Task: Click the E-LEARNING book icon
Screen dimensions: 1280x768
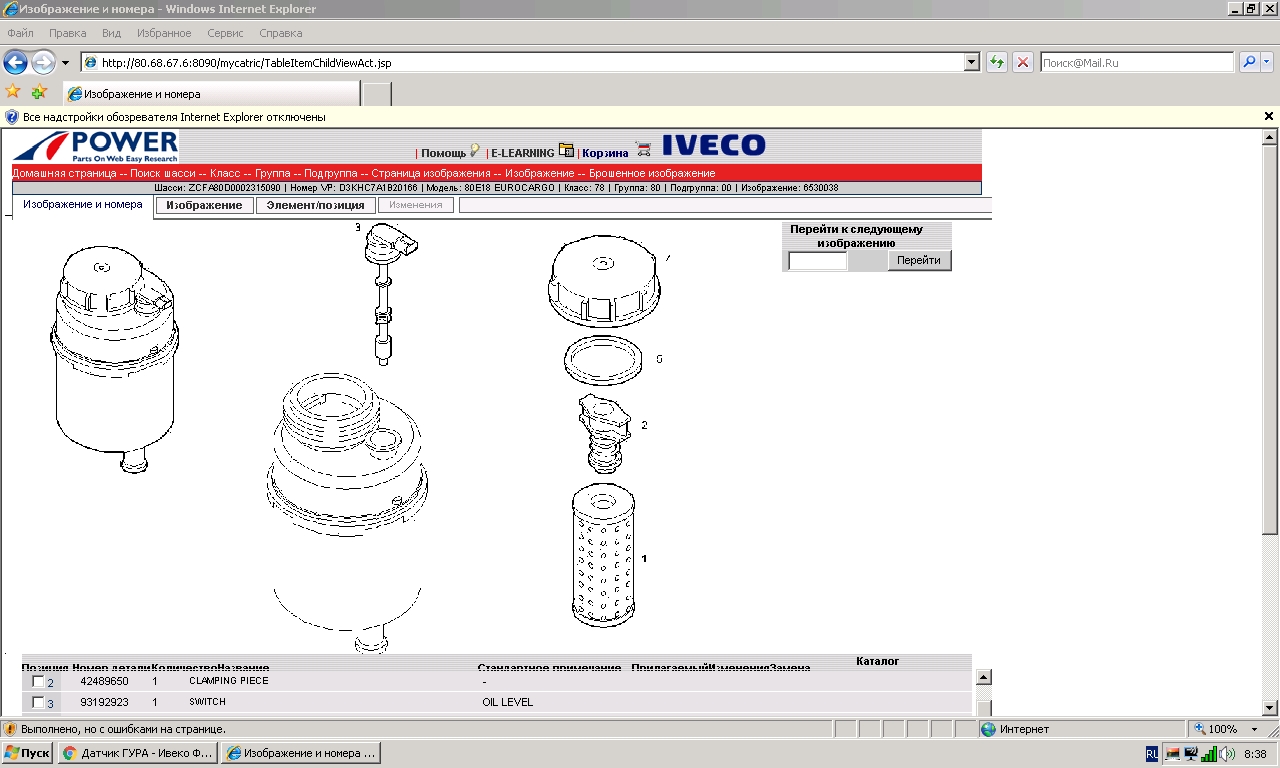Action: pos(566,151)
